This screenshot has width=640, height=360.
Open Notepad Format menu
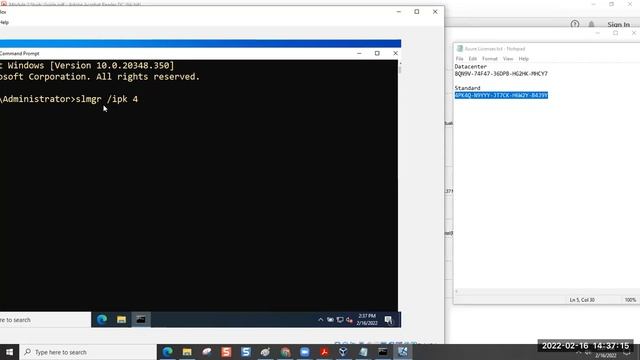pos(490,59)
